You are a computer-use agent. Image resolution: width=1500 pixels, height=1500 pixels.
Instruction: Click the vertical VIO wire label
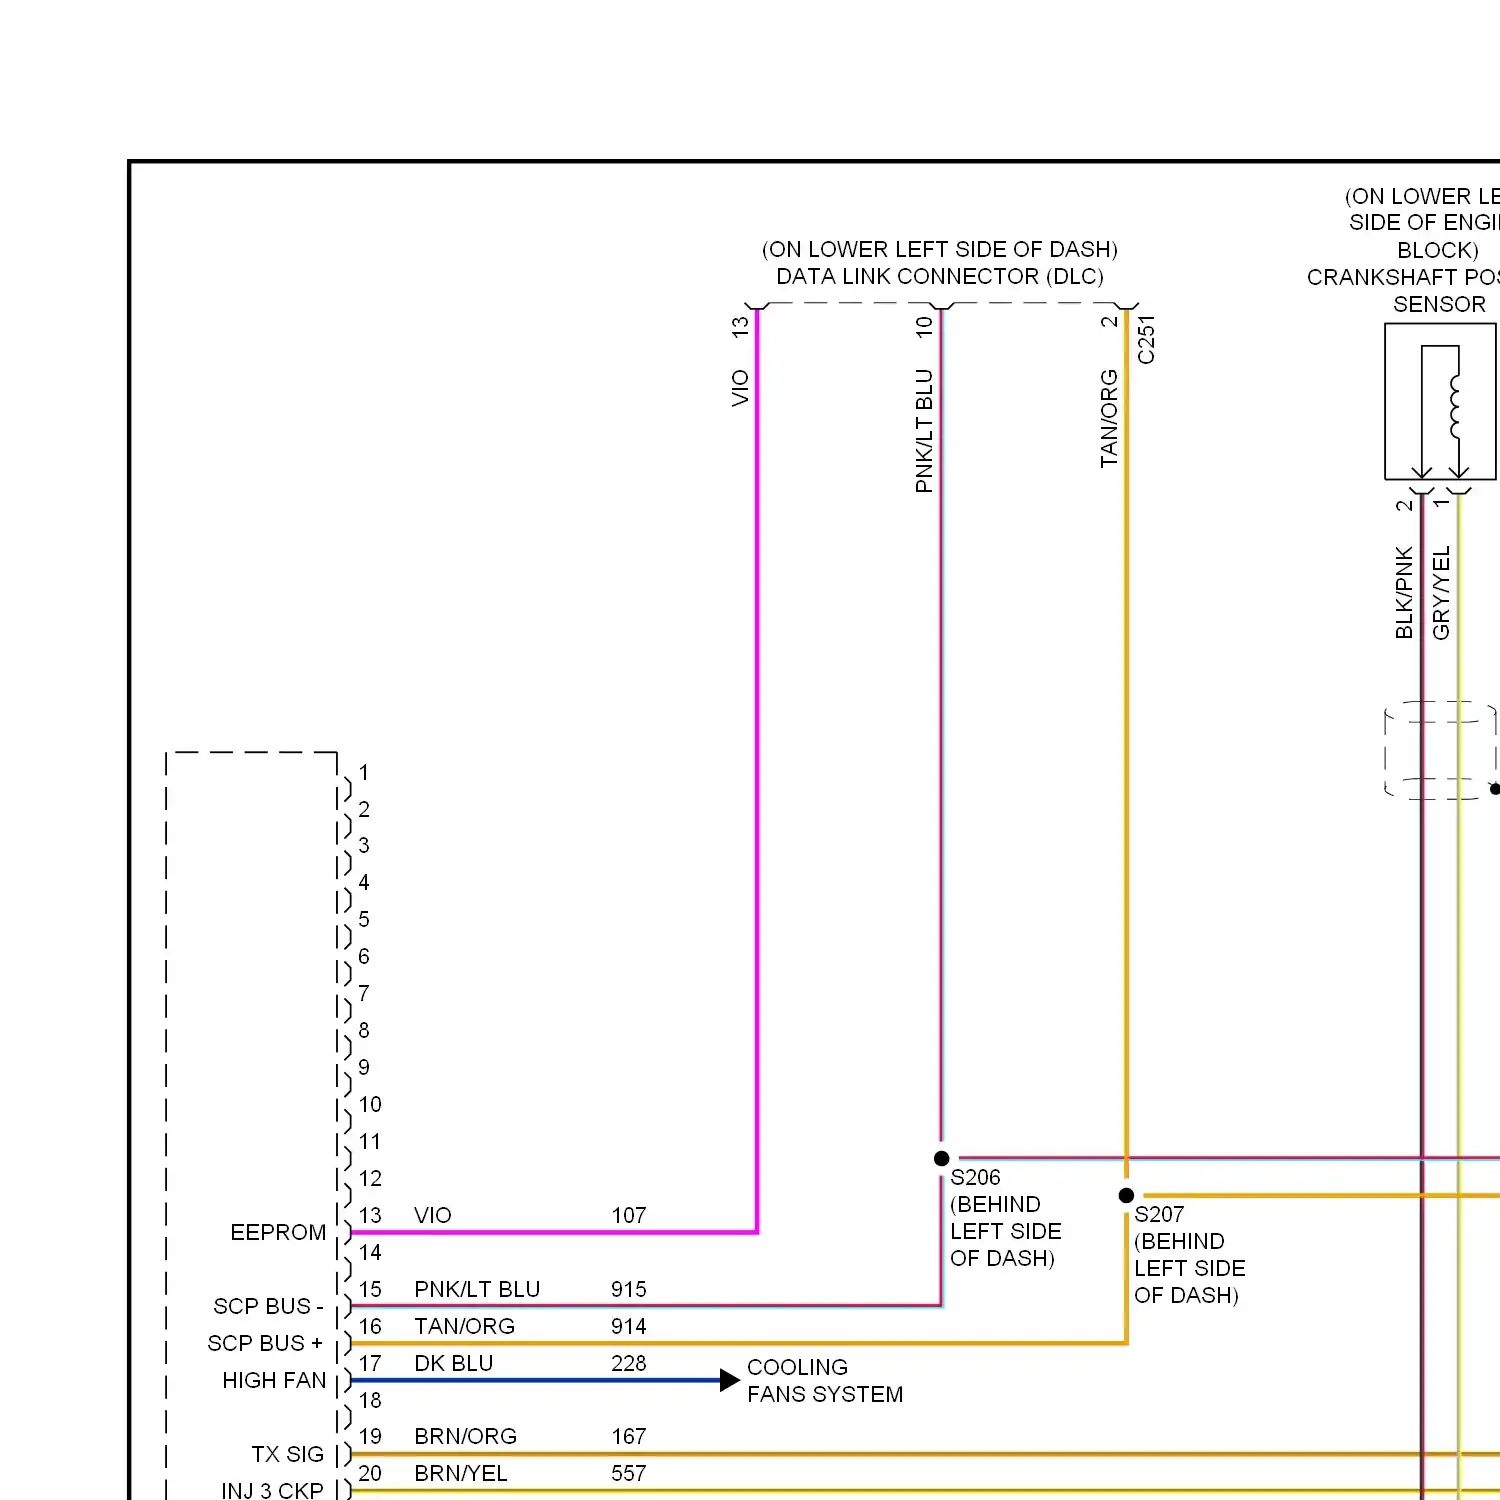[x=740, y=388]
